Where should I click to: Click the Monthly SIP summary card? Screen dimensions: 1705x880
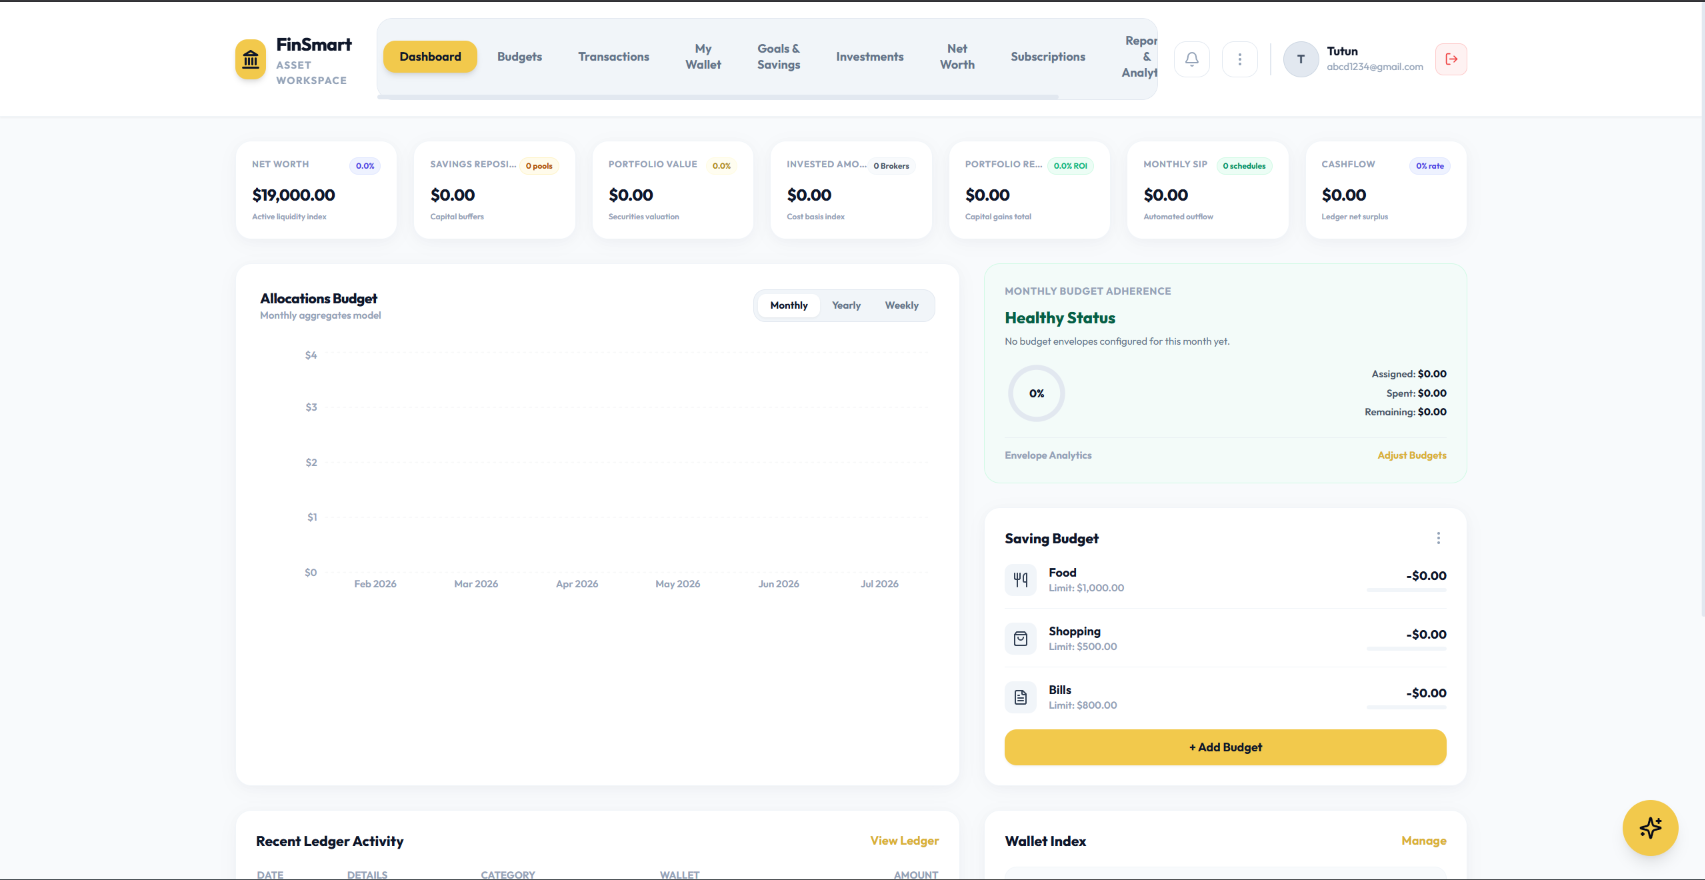(x=1208, y=190)
